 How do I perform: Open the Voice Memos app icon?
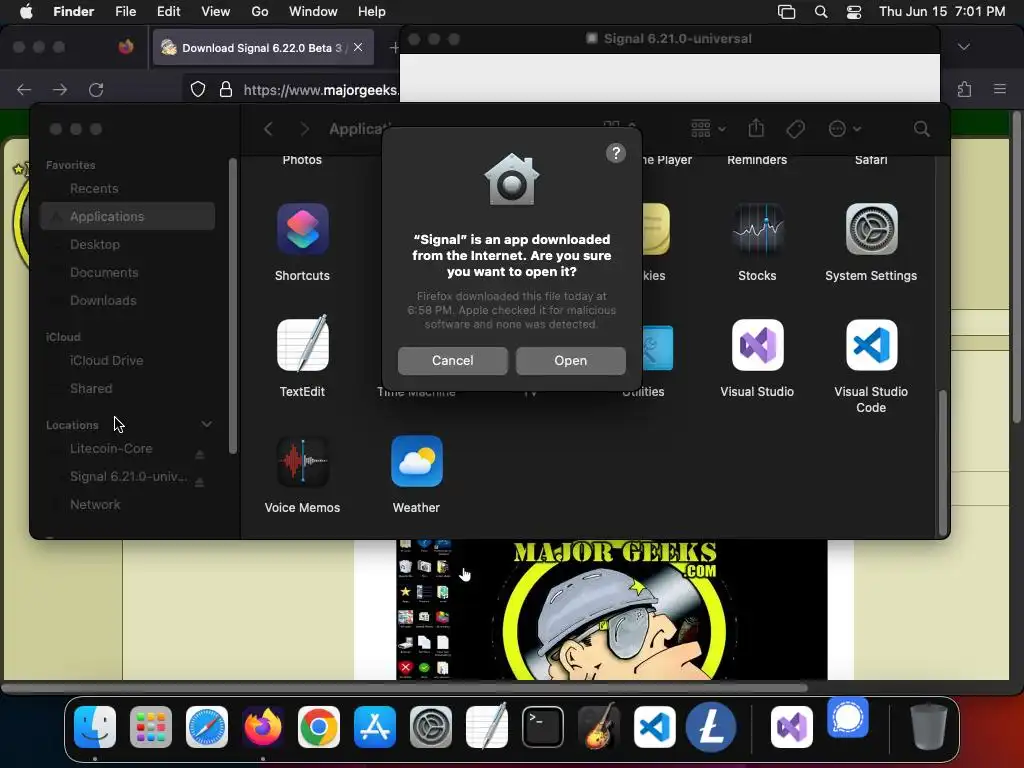pyautogui.click(x=302, y=461)
